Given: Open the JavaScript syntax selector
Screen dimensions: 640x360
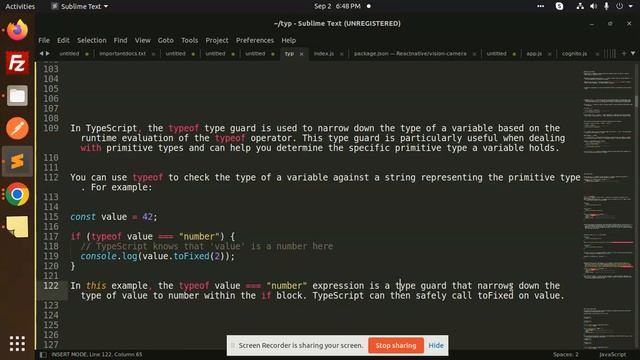Looking at the screenshot, I should pos(612,355).
